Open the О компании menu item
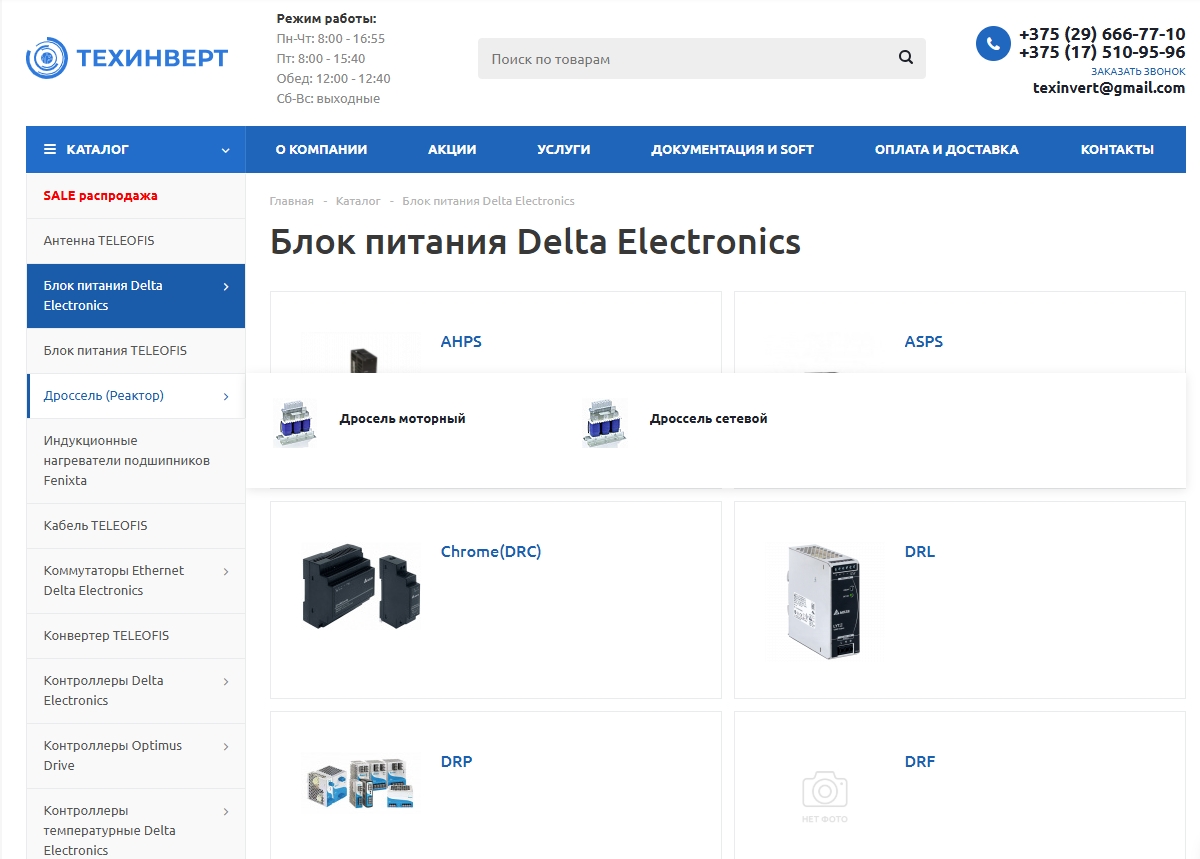 [321, 149]
